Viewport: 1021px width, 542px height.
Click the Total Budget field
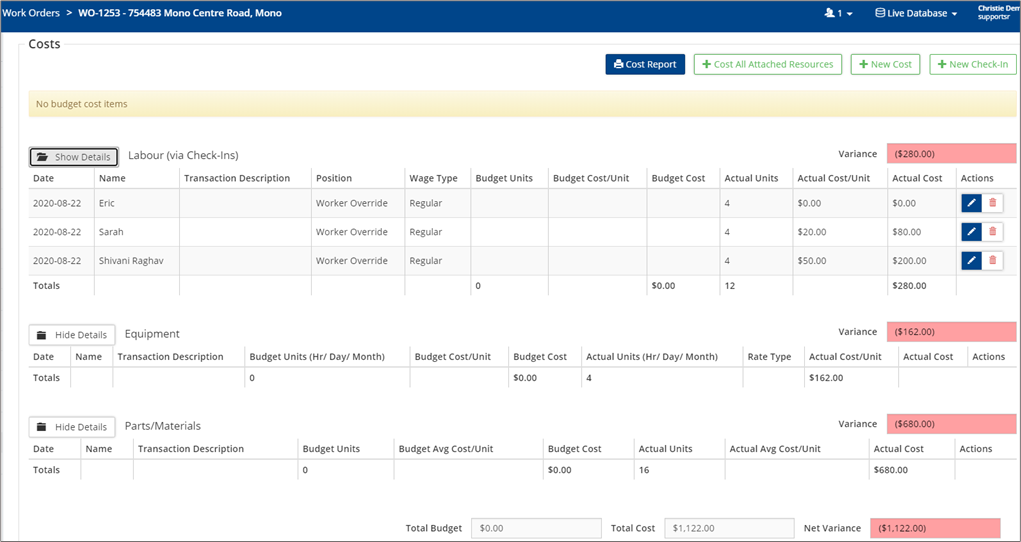tap(536, 528)
